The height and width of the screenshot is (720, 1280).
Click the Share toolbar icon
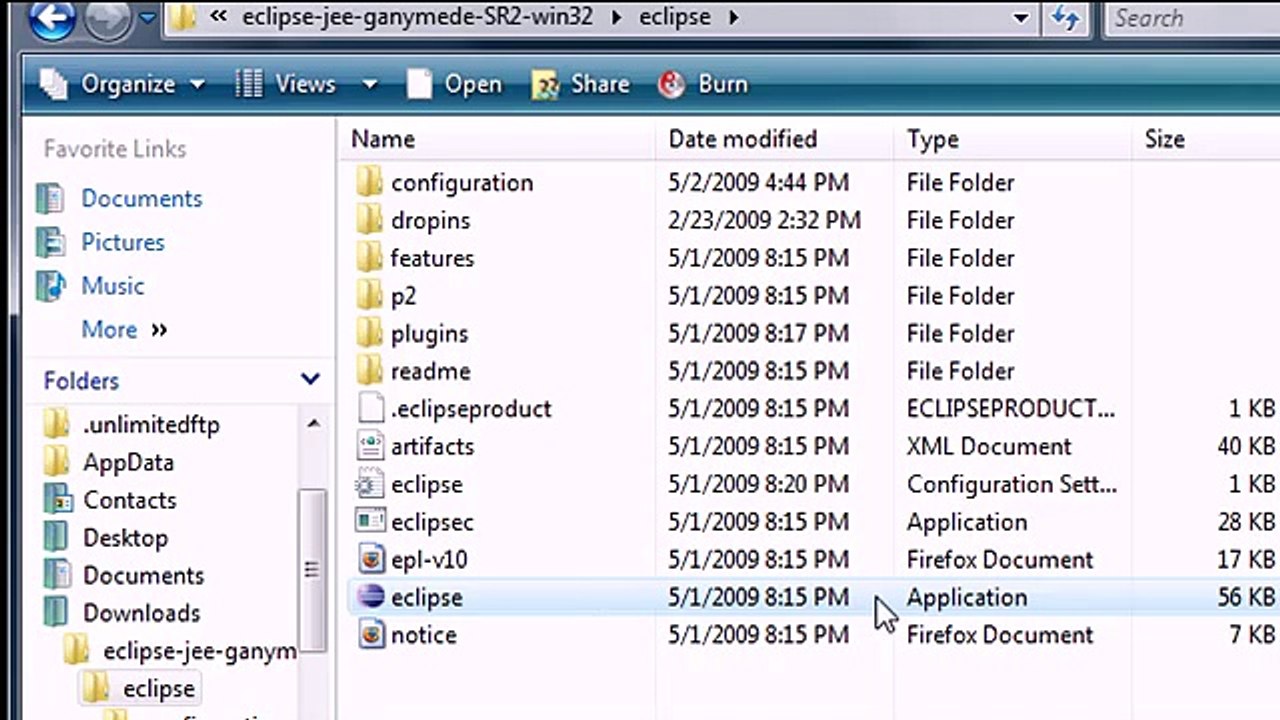pos(545,84)
